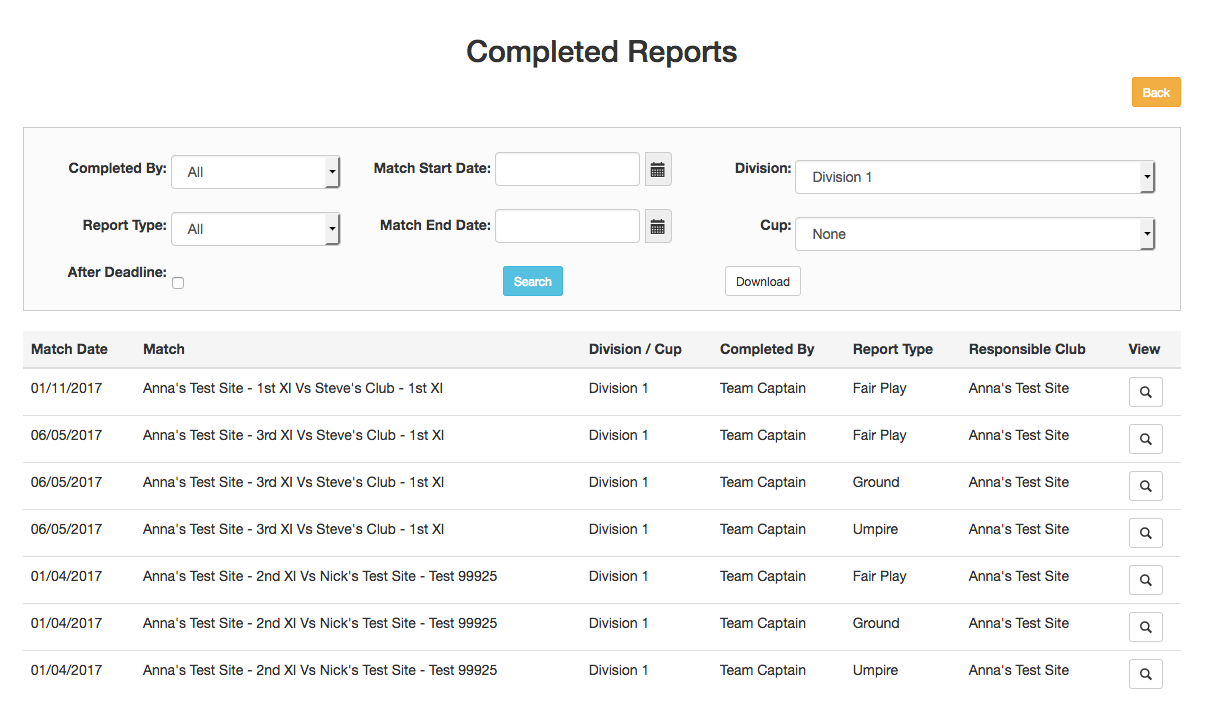Open the Match Start Date calendar picker
The width and height of the screenshot is (1211, 720).
(x=658, y=170)
